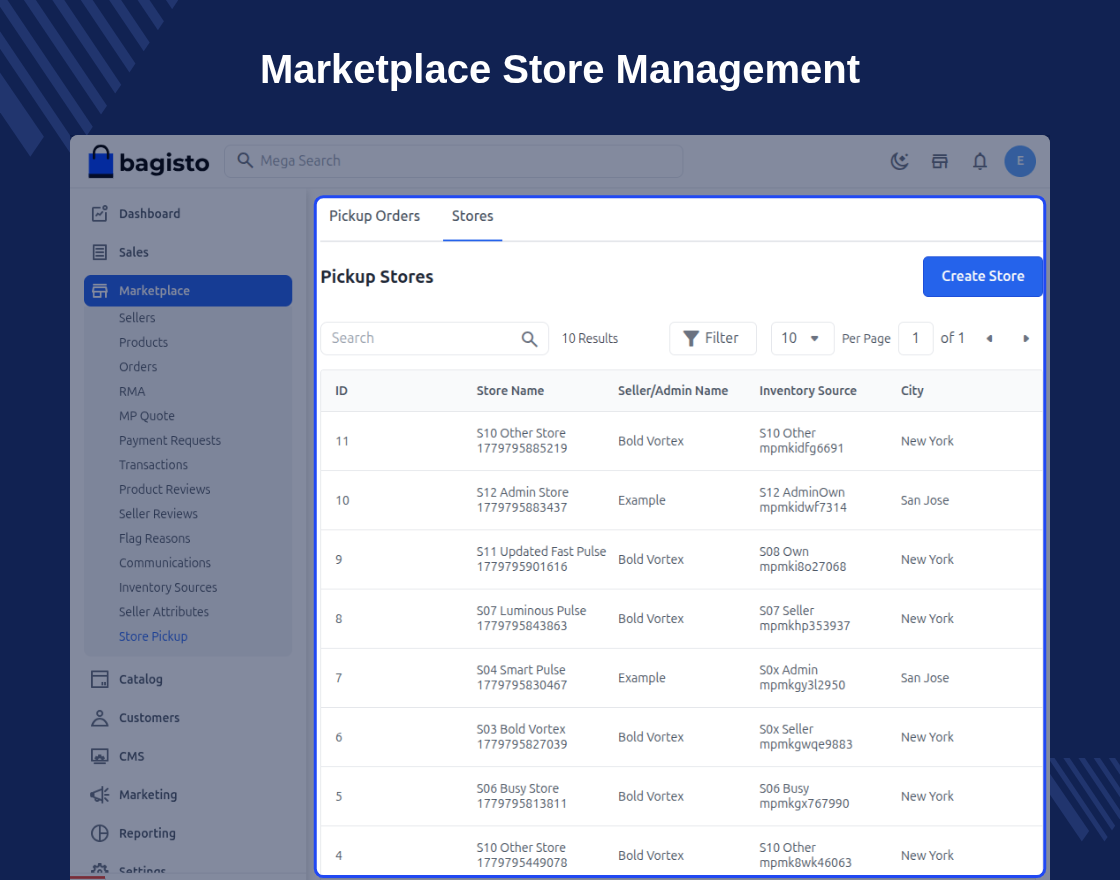The width and height of the screenshot is (1120, 880).
Task: Click the Sales sidebar icon
Action: click(x=100, y=252)
